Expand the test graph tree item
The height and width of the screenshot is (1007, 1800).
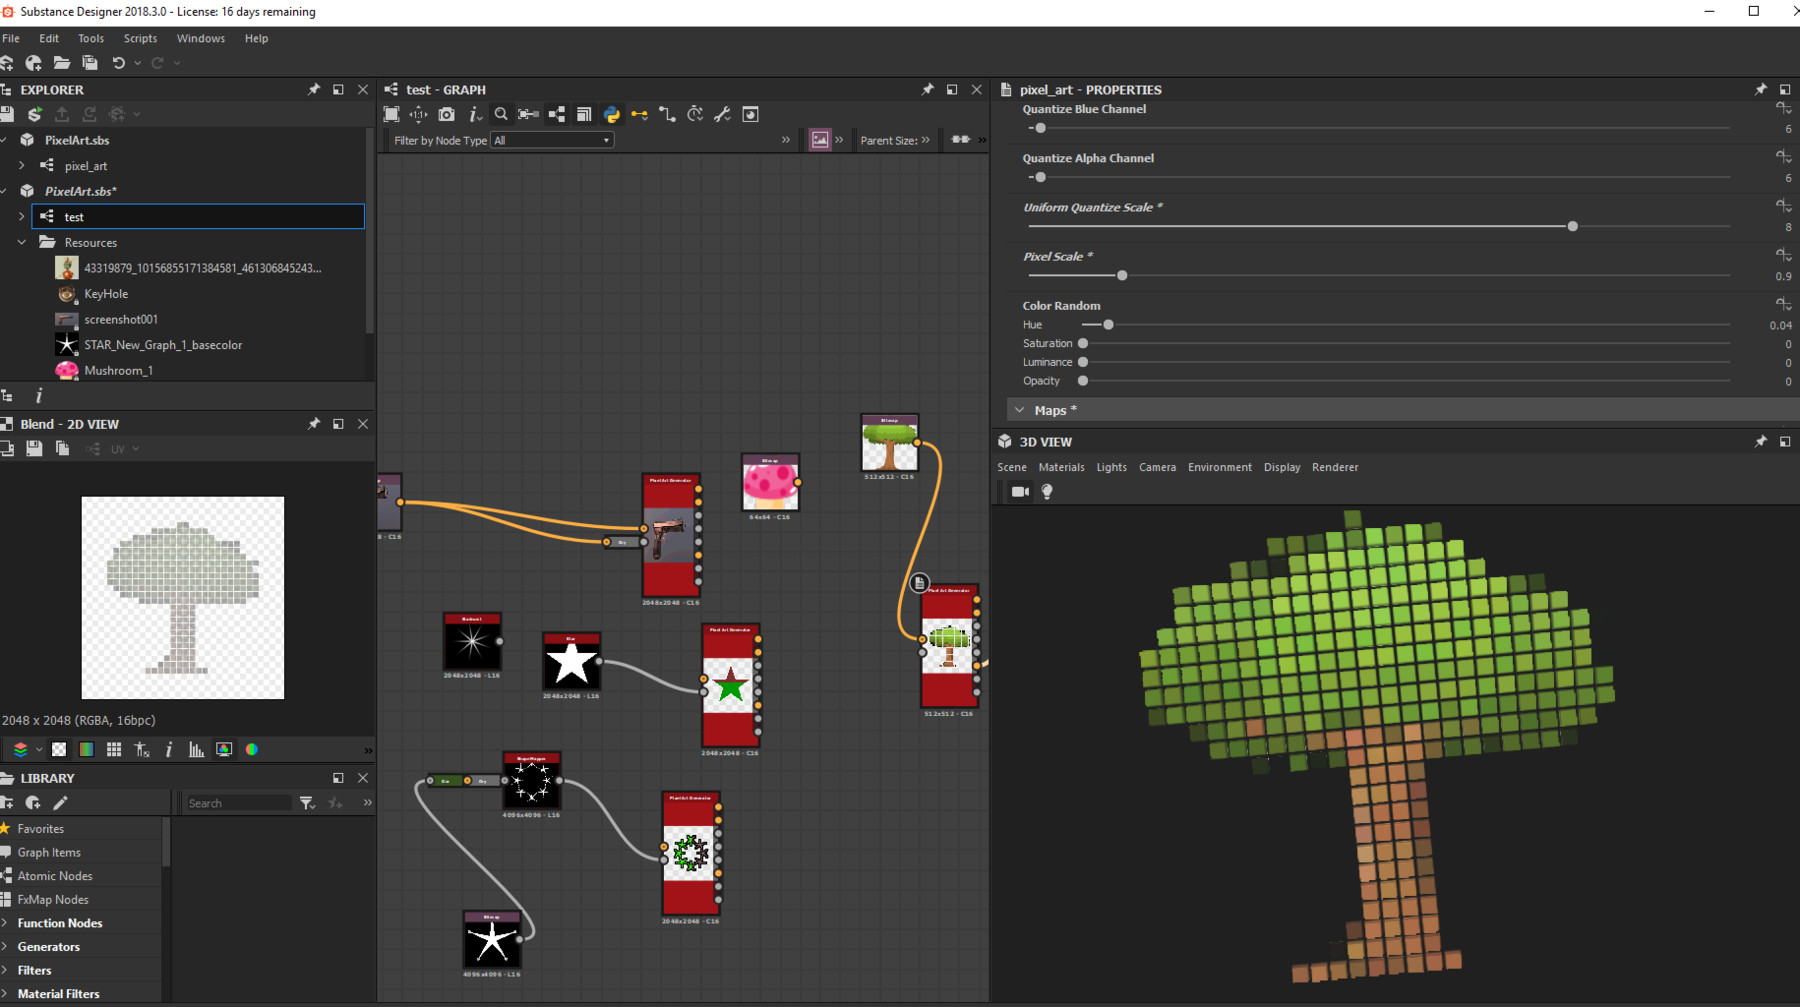point(21,217)
